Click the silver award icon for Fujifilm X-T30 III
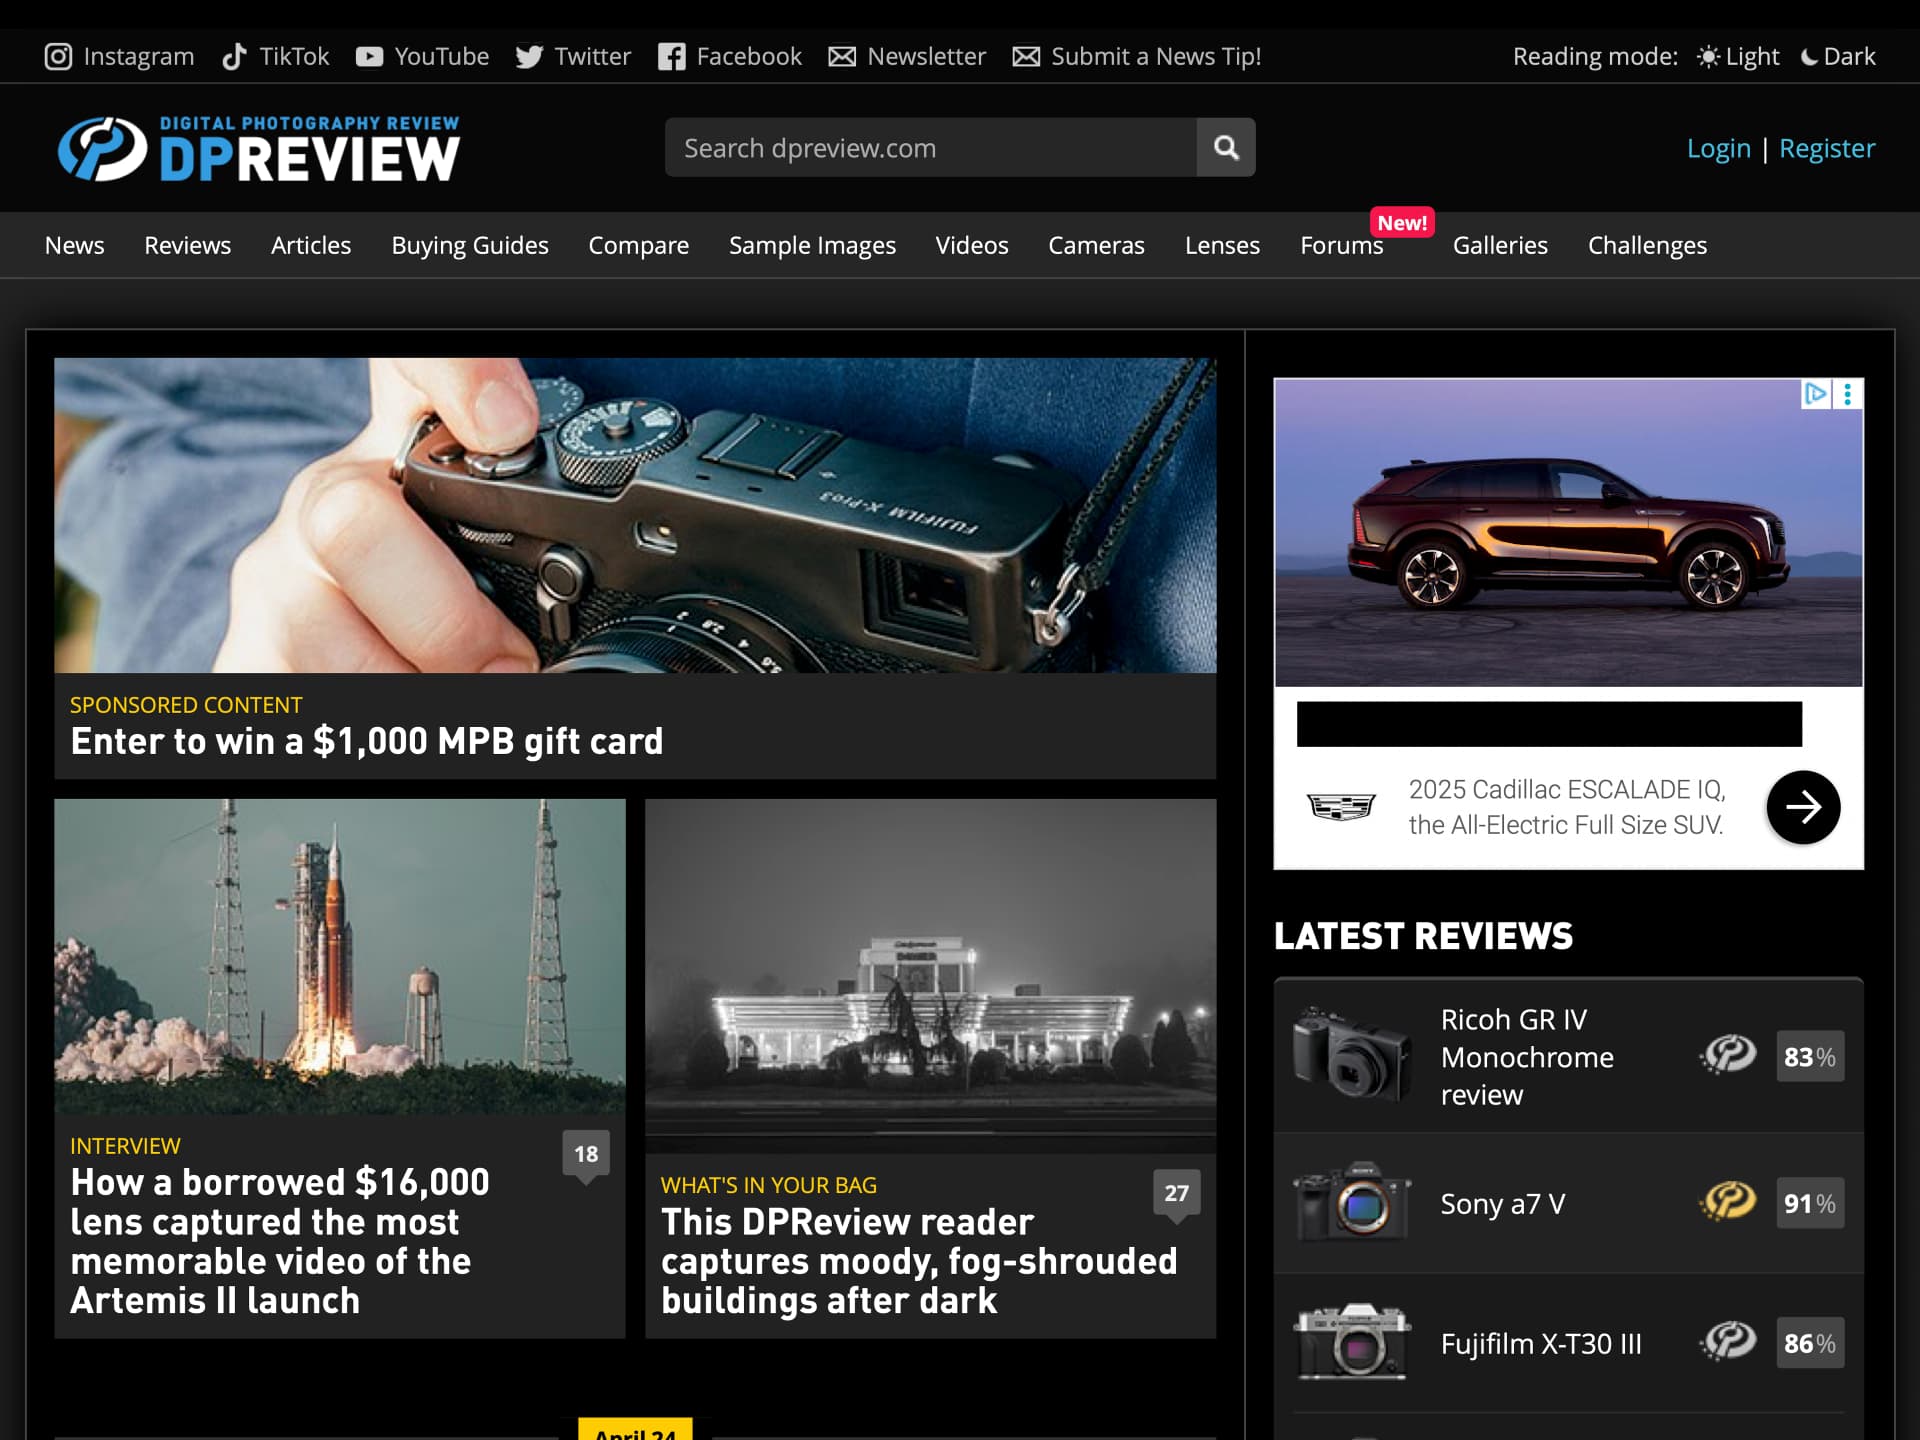This screenshot has height=1440, width=1920. coord(1728,1342)
